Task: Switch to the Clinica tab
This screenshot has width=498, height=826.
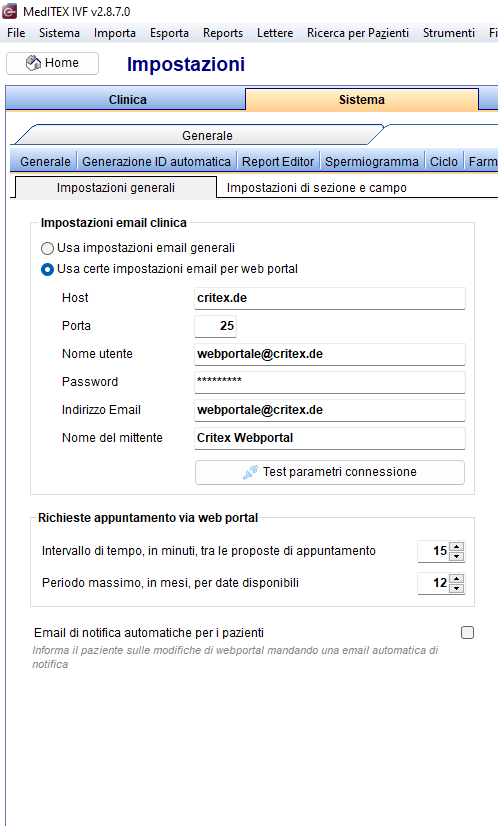Action: [128, 100]
